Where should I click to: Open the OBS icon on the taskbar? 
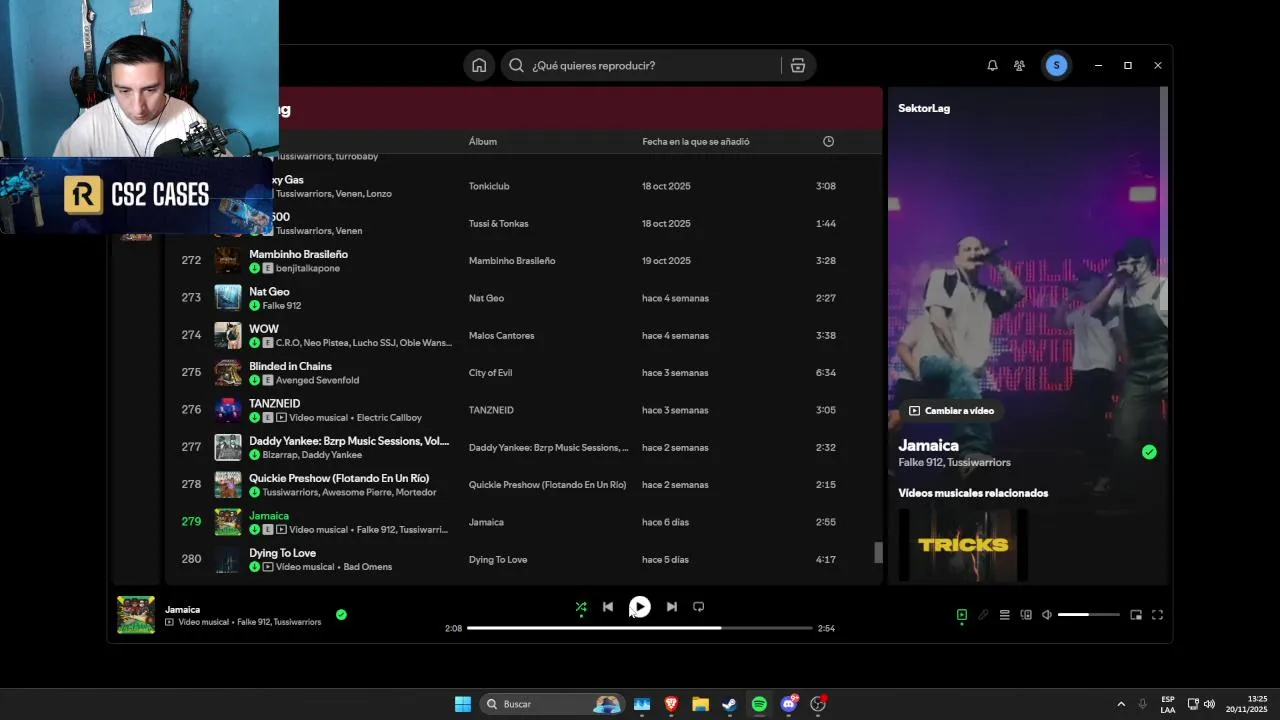(818, 704)
